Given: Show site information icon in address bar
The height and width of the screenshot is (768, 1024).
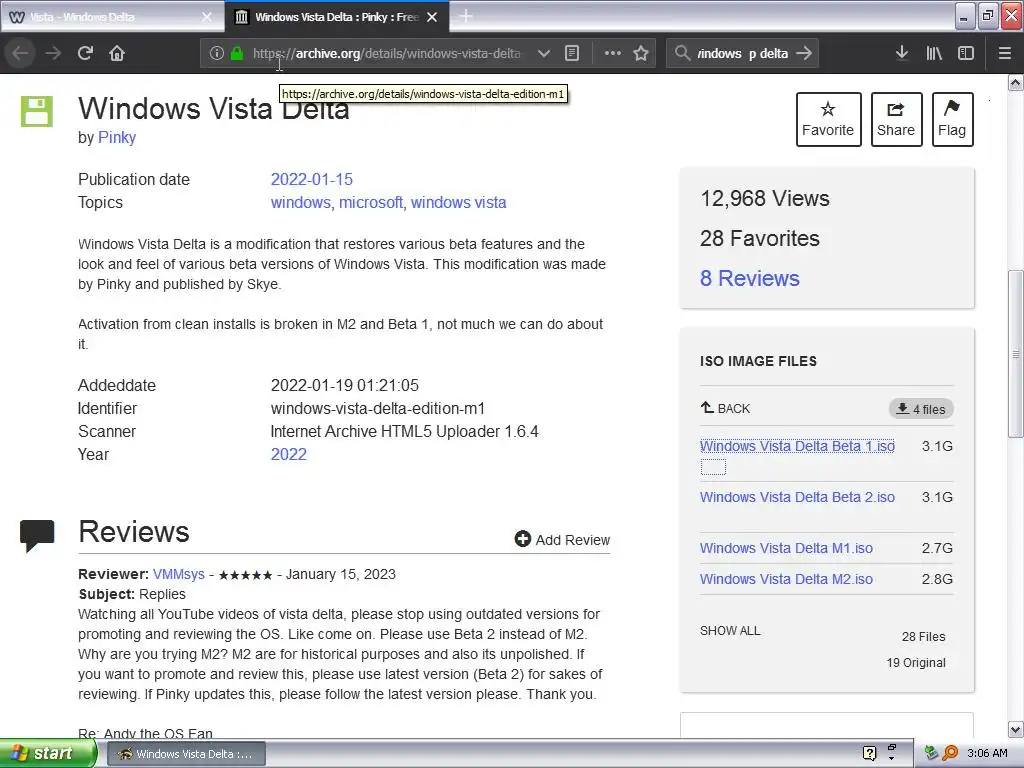Looking at the screenshot, I should coord(217,54).
